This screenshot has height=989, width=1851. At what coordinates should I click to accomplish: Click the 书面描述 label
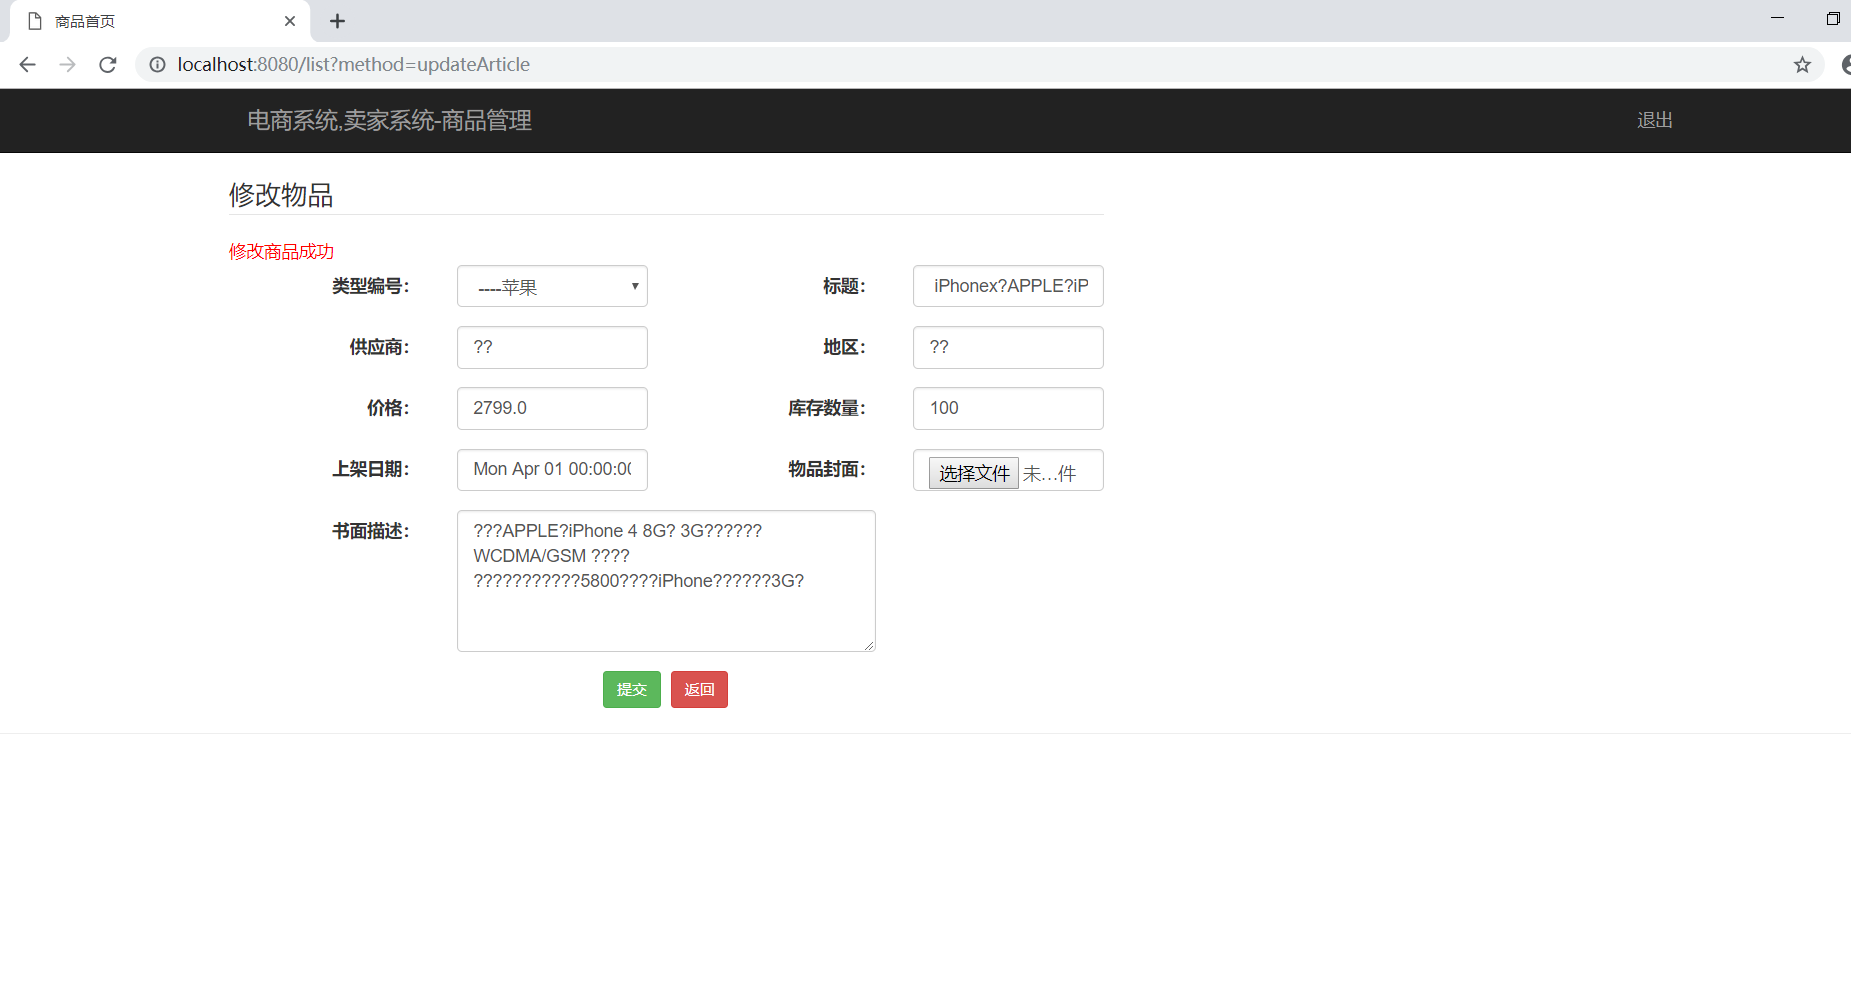click(371, 531)
